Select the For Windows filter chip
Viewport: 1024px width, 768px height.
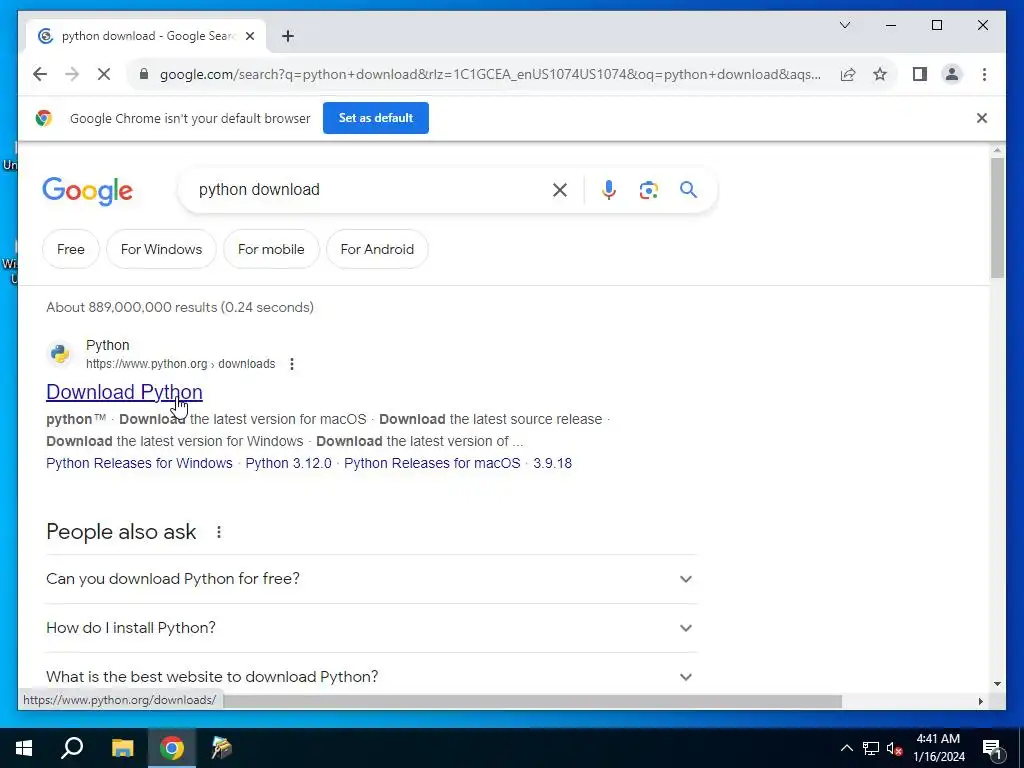pyautogui.click(x=161, y=249)
